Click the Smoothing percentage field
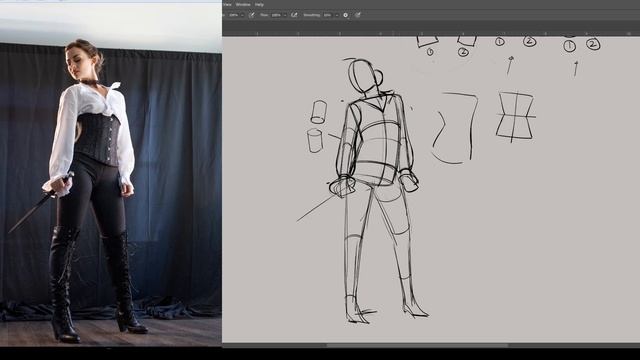This screenshot has height=360, width=640. (x=328, y=15)
